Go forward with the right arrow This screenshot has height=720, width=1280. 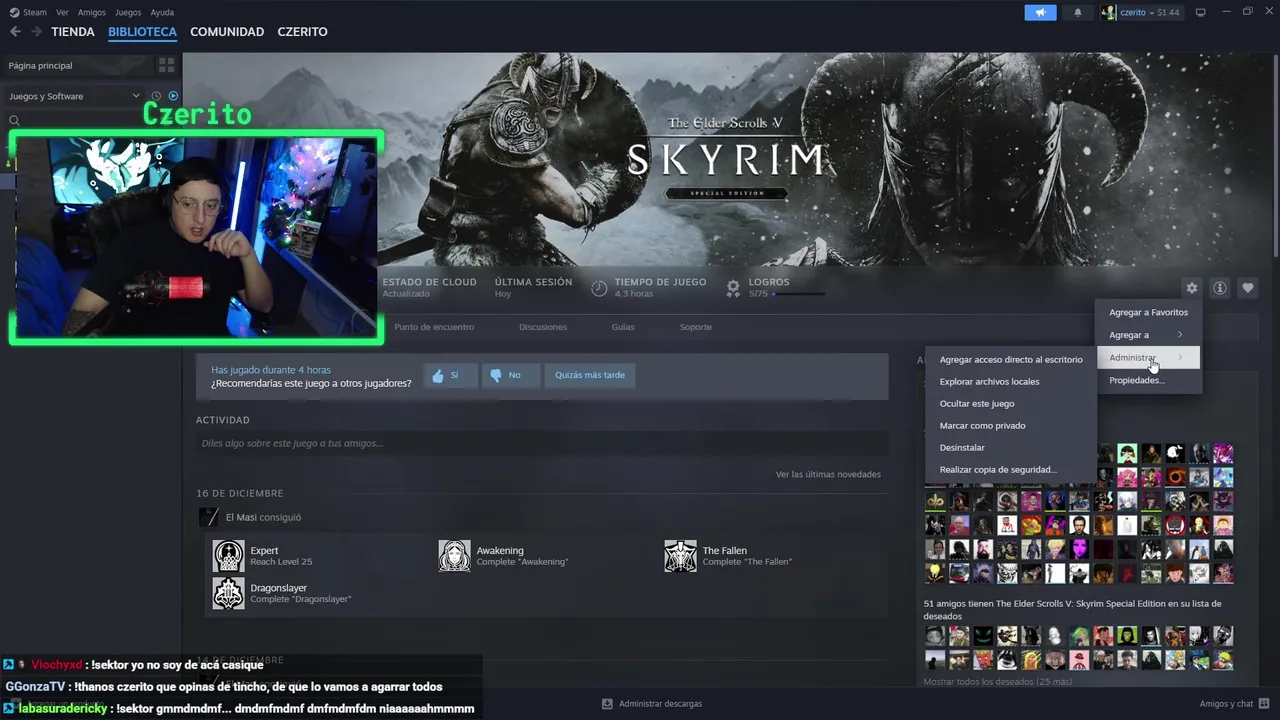pyautogui.click(x=36, y=32)
